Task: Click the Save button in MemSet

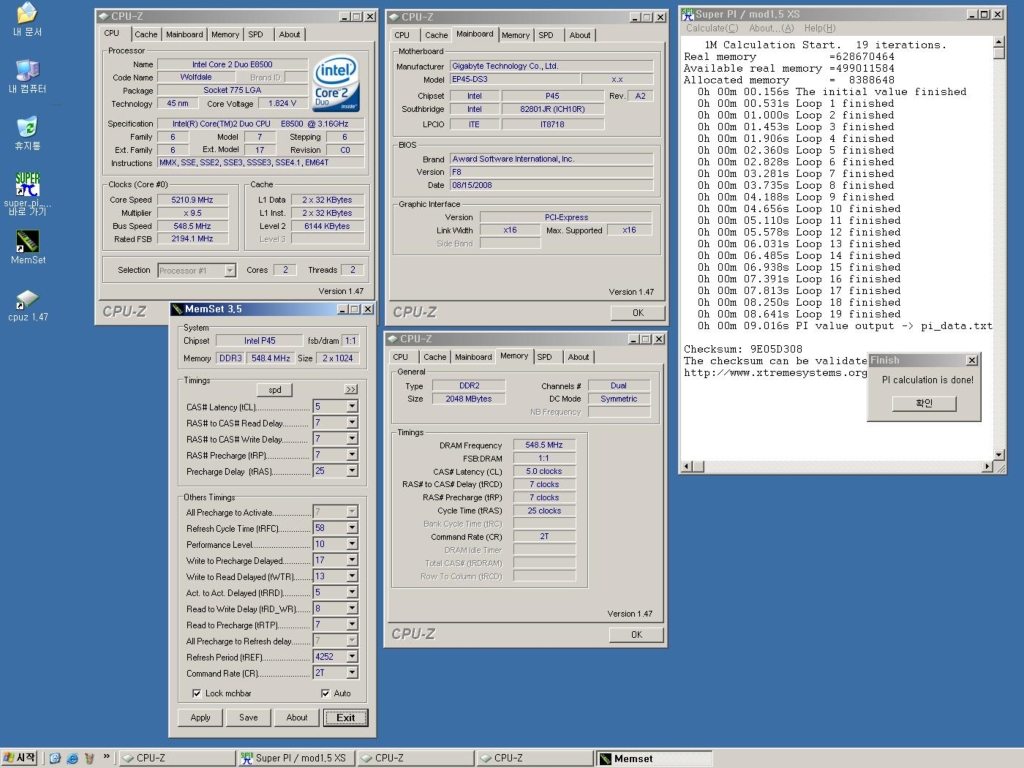Action: click(x=248, y=717)
